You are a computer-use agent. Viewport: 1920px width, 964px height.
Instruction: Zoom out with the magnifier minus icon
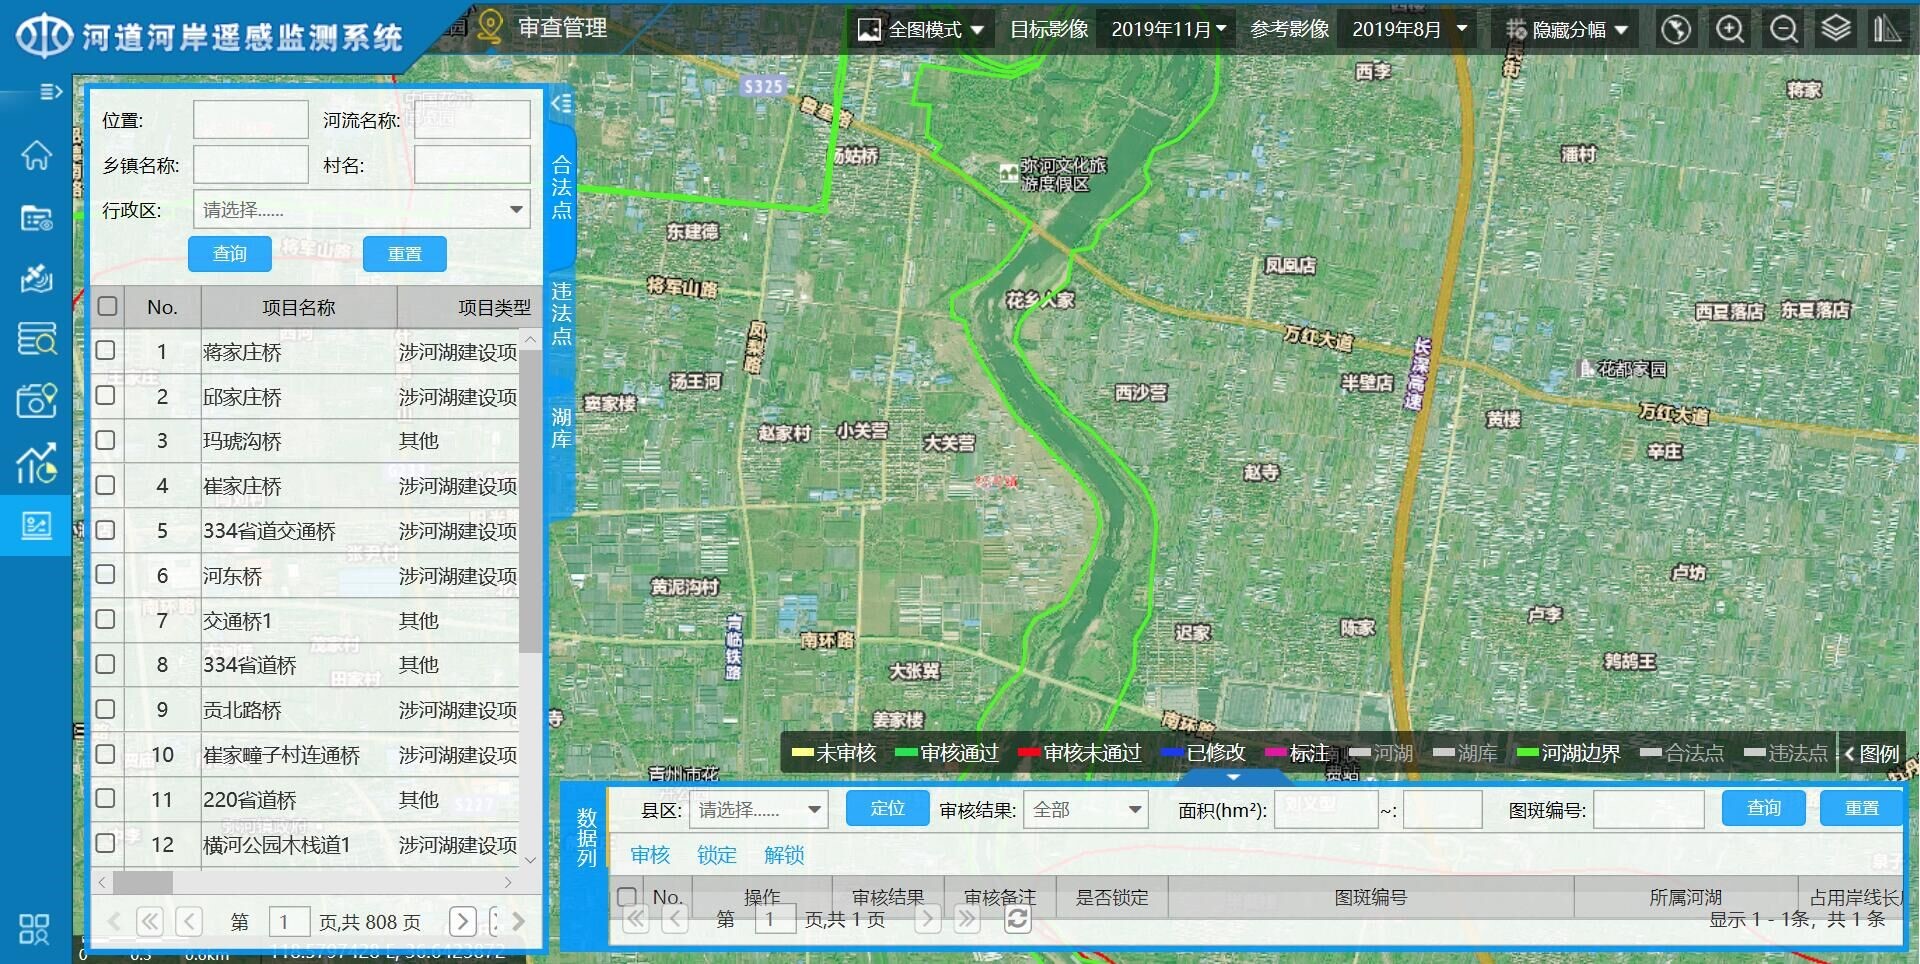click(1783, 30)
